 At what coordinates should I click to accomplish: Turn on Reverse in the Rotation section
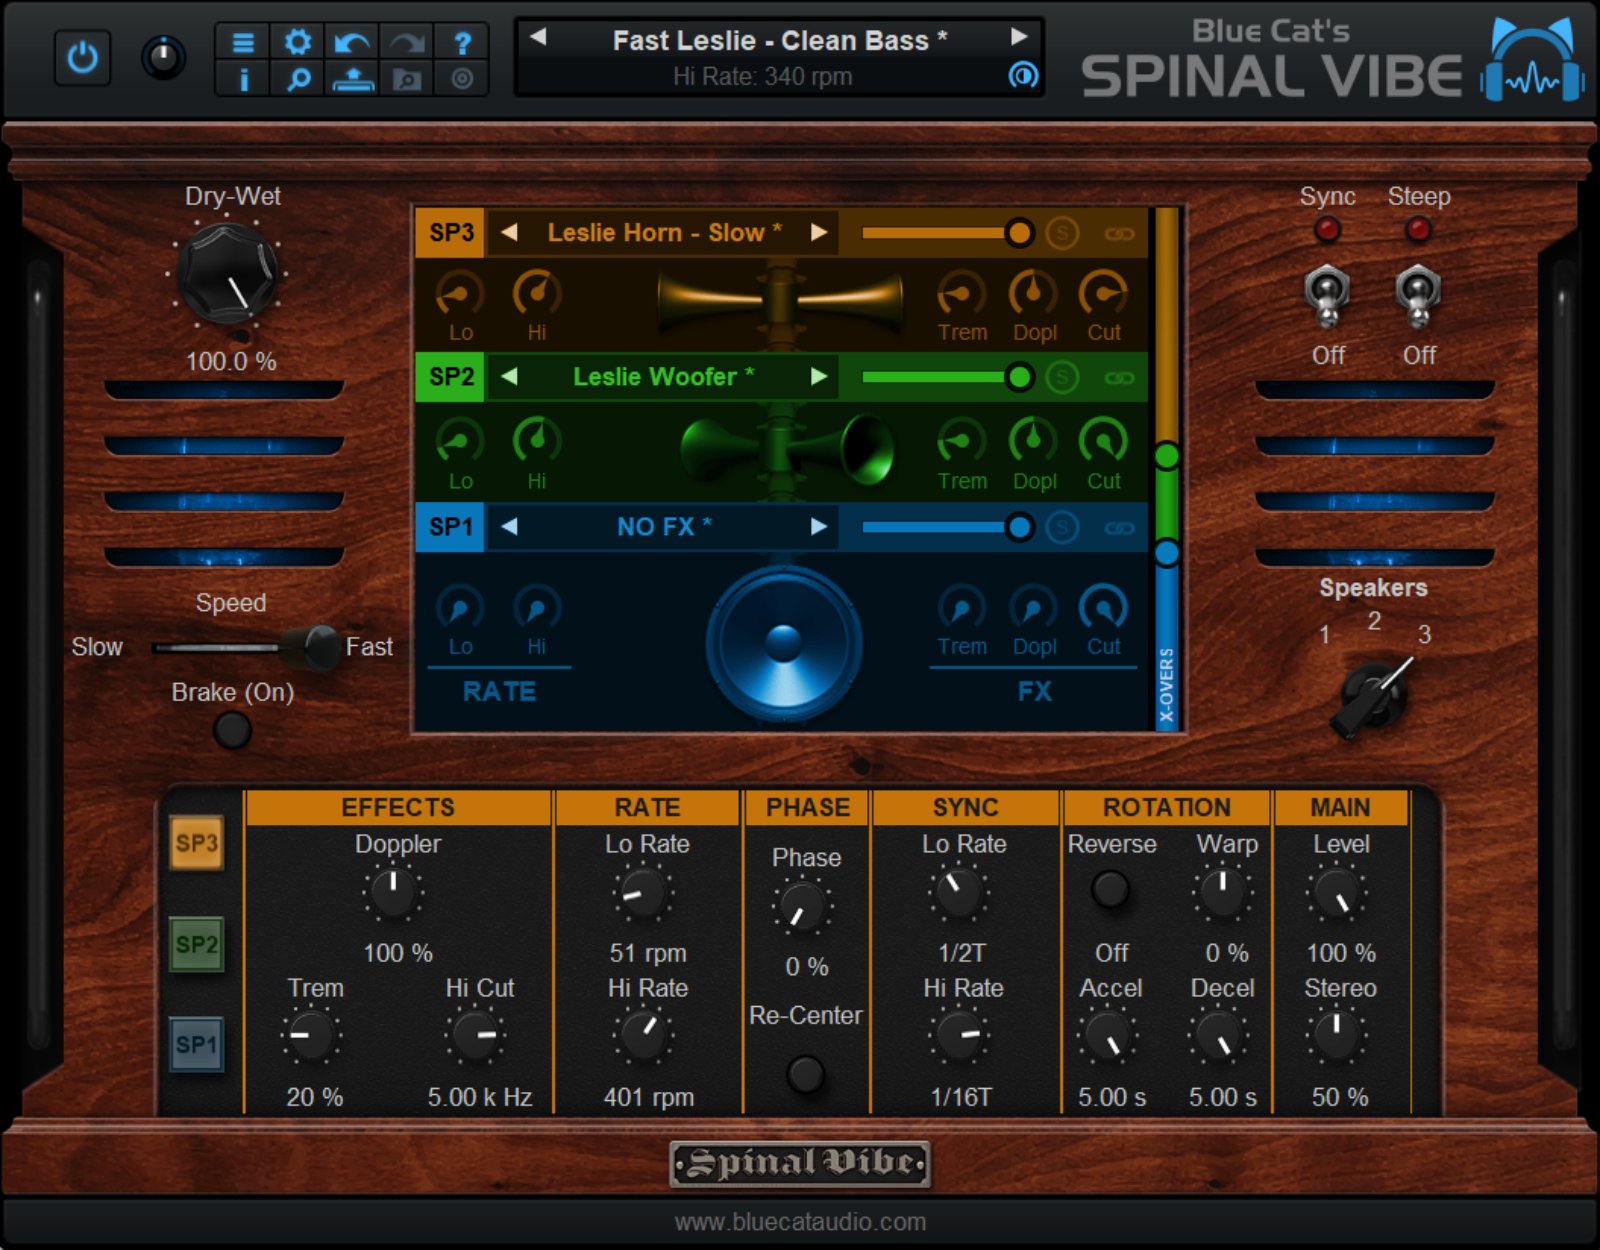[1110, 890]
